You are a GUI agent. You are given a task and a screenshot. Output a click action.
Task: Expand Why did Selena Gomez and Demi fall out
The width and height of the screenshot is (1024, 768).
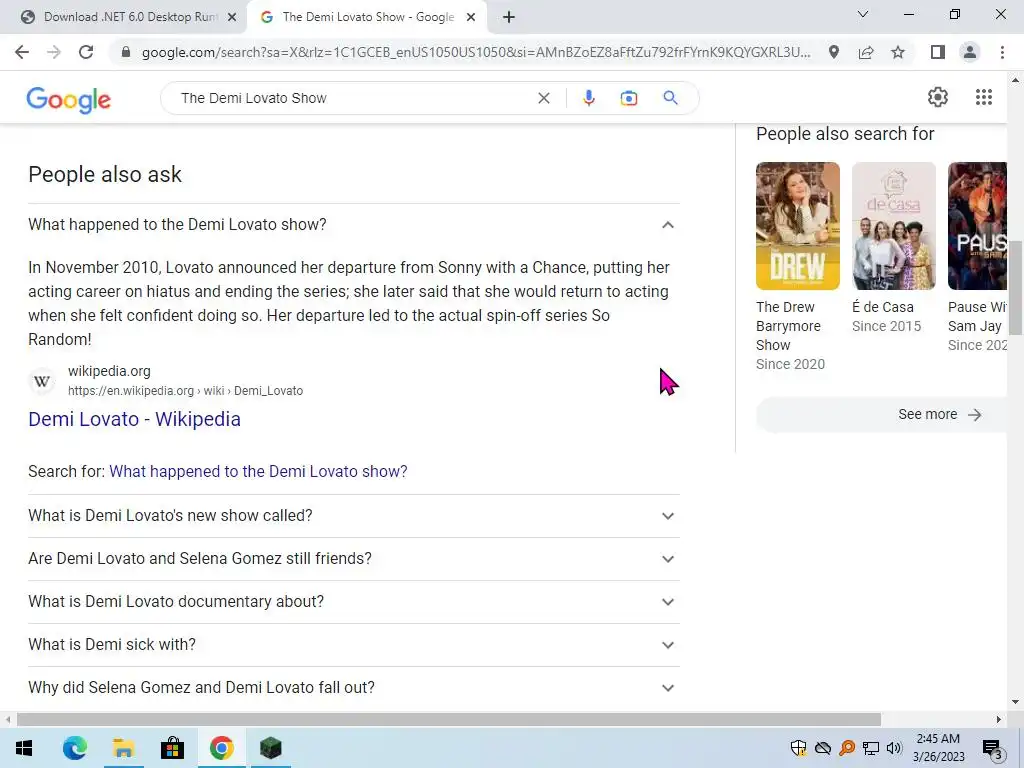[x=354, y=688]
